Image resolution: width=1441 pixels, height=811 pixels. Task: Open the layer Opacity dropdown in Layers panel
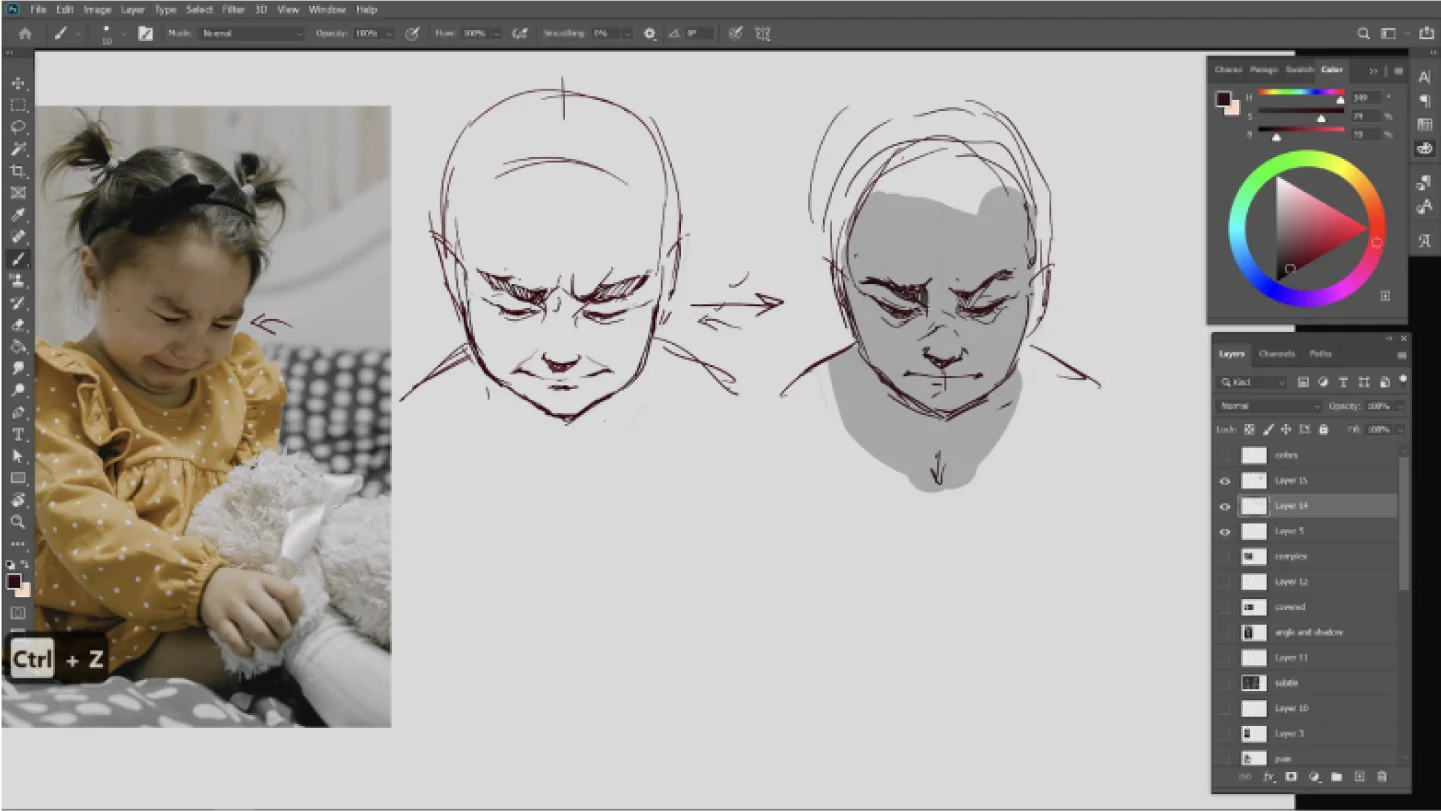[x=1399, y=406]
